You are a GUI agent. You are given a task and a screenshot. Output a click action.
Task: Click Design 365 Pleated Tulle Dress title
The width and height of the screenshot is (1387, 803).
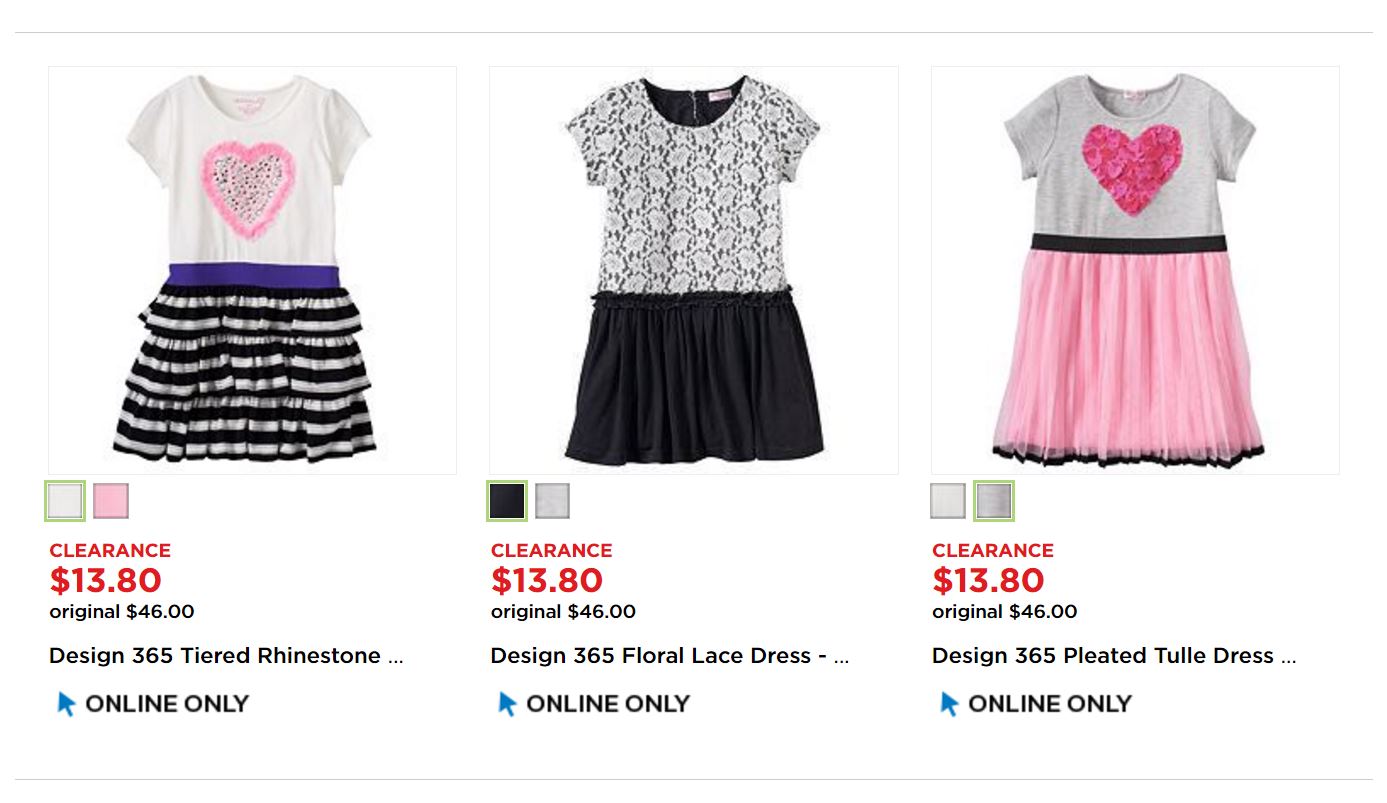1113,656
